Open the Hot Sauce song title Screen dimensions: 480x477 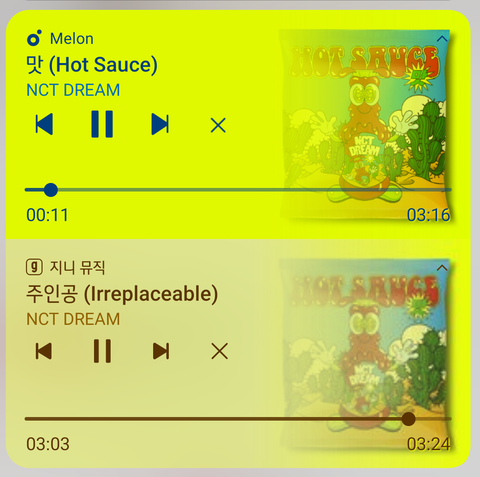[92, 65]
